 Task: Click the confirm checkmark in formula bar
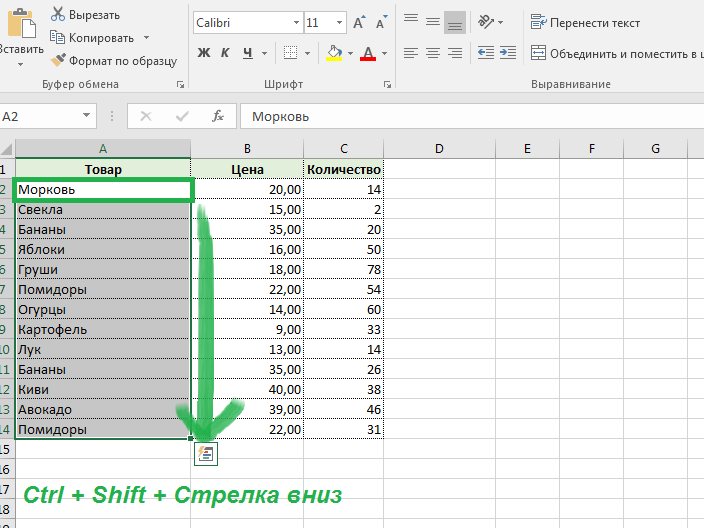click(182, 117)
